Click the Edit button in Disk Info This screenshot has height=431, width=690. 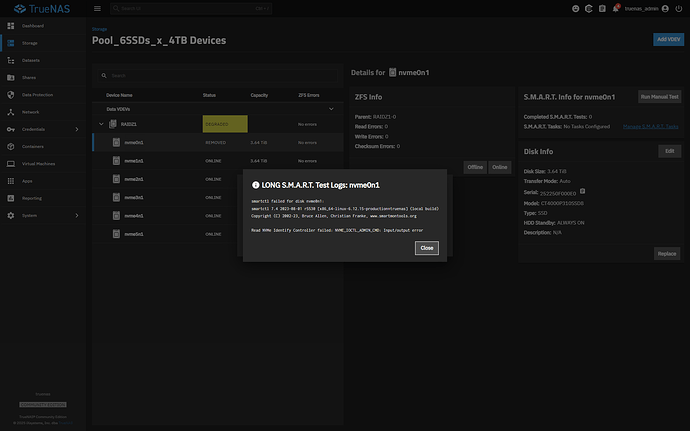pyautogui.click(x=669, y=151)
